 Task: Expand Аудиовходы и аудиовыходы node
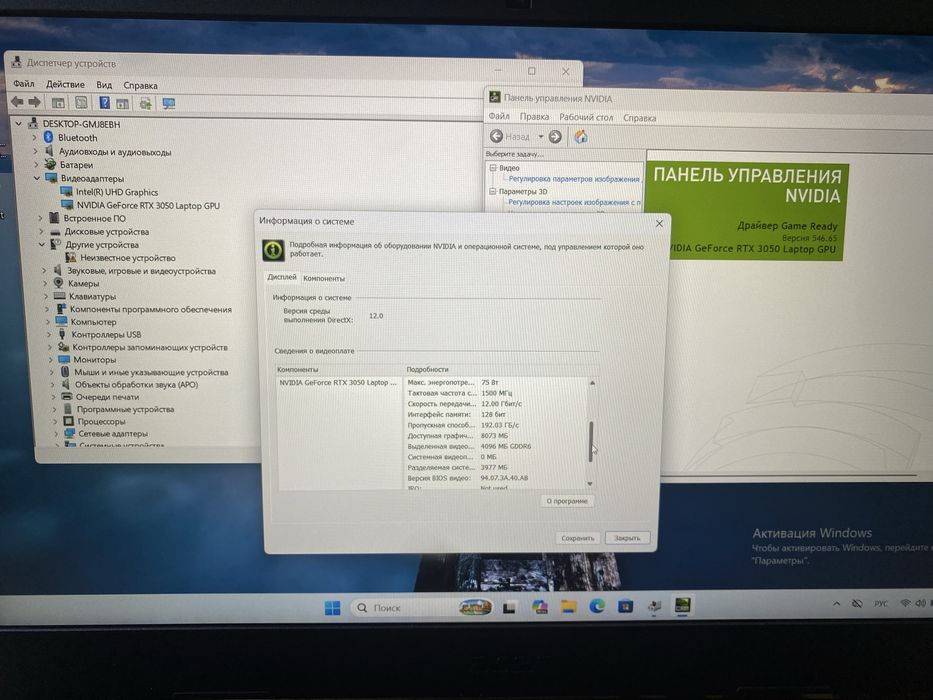[x=35, y=151]
